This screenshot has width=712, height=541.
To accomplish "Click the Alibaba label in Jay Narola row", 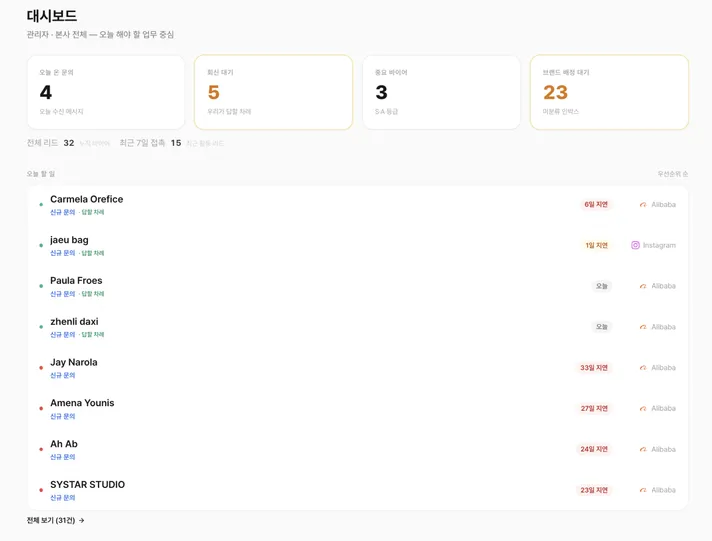I will click(663, 368).
